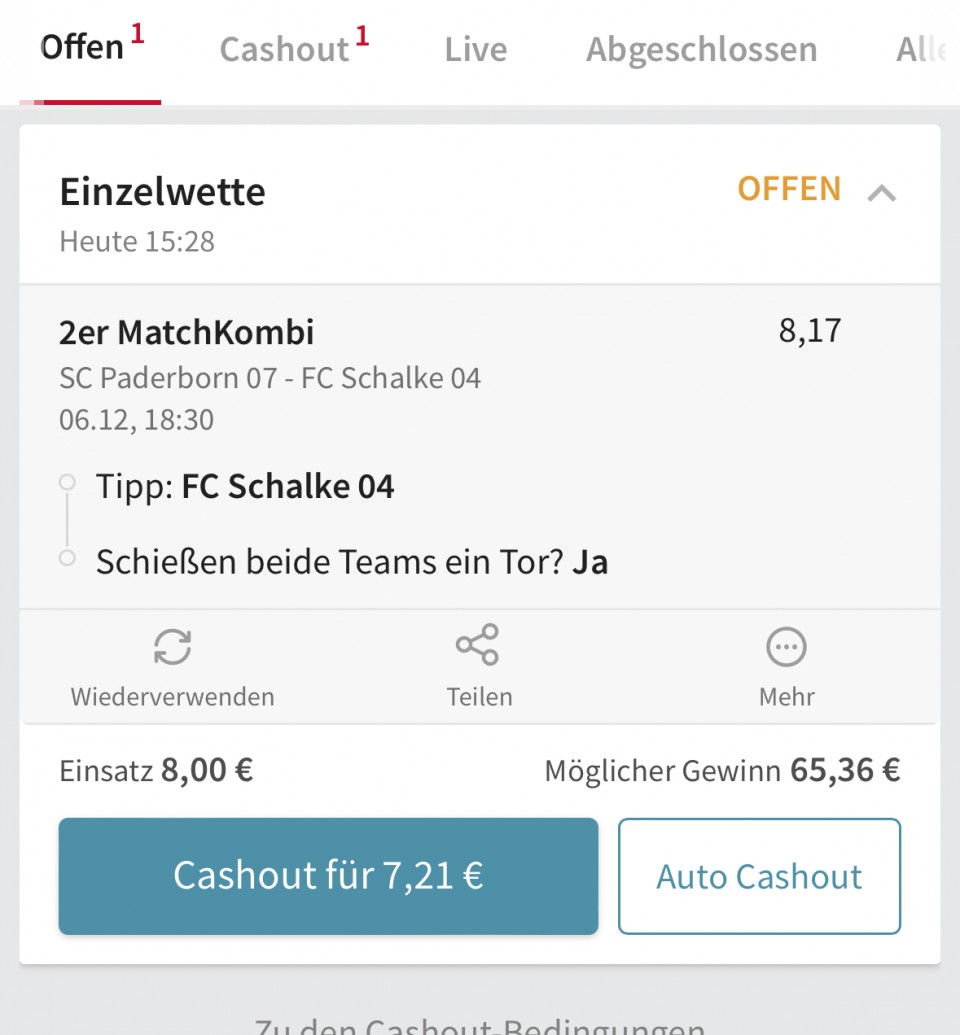Tap the Mehr label text
960x1035 pixels.
coord(786,697)
